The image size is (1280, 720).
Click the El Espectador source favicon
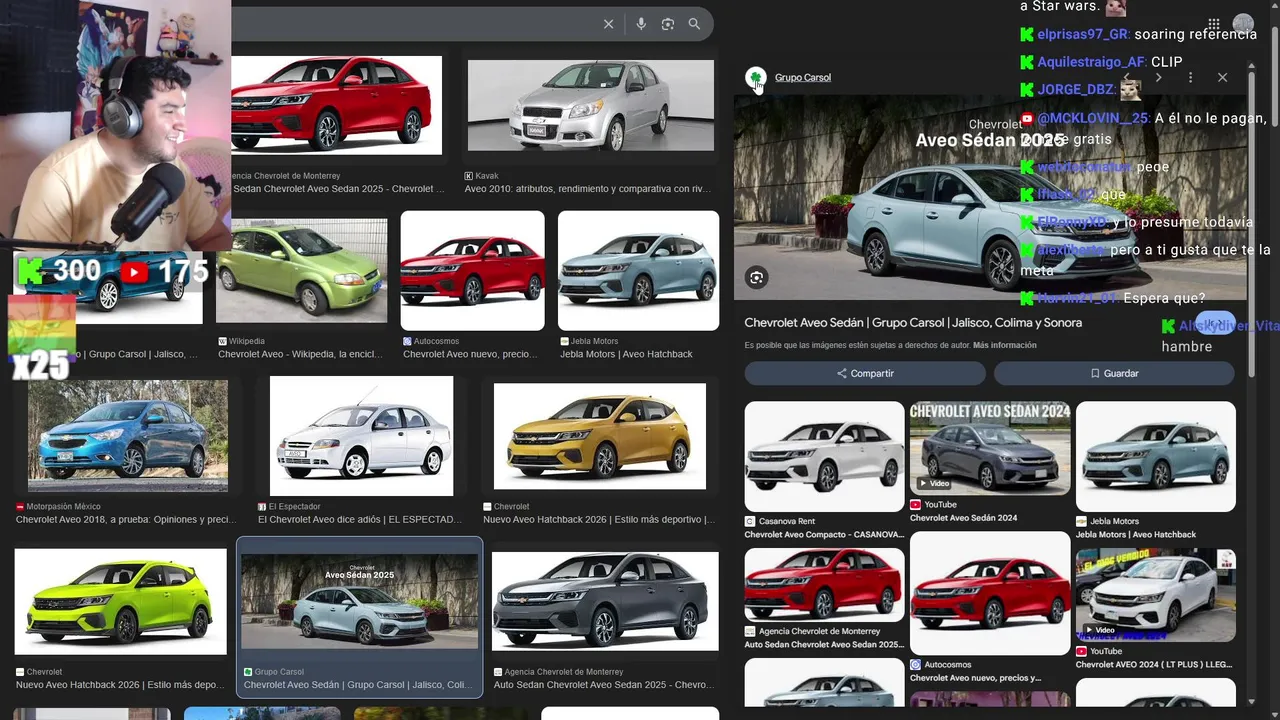pos(262,507)
